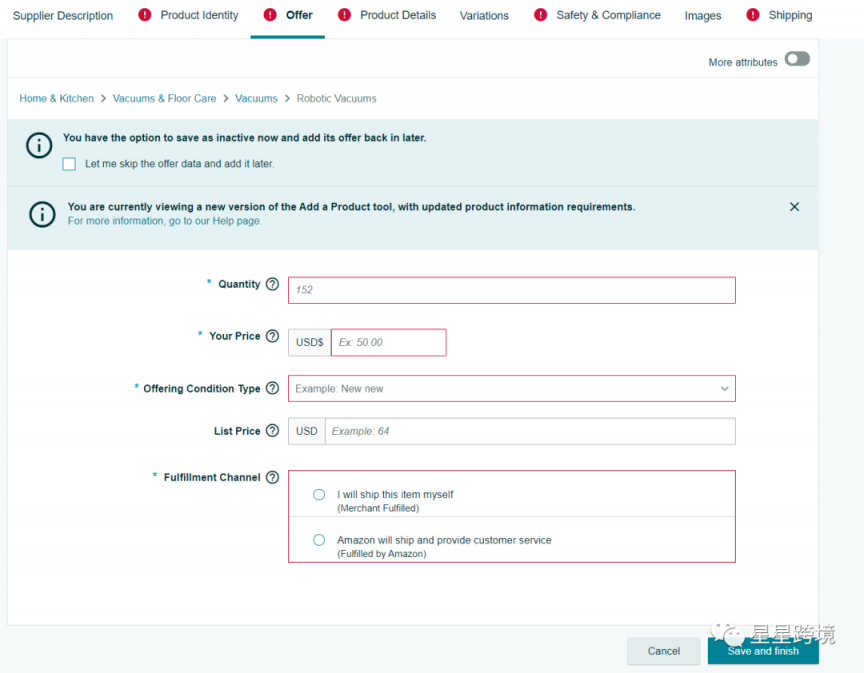Click Save and finish button
Screen dimensions: 864x673
click(x=763, y=651)
